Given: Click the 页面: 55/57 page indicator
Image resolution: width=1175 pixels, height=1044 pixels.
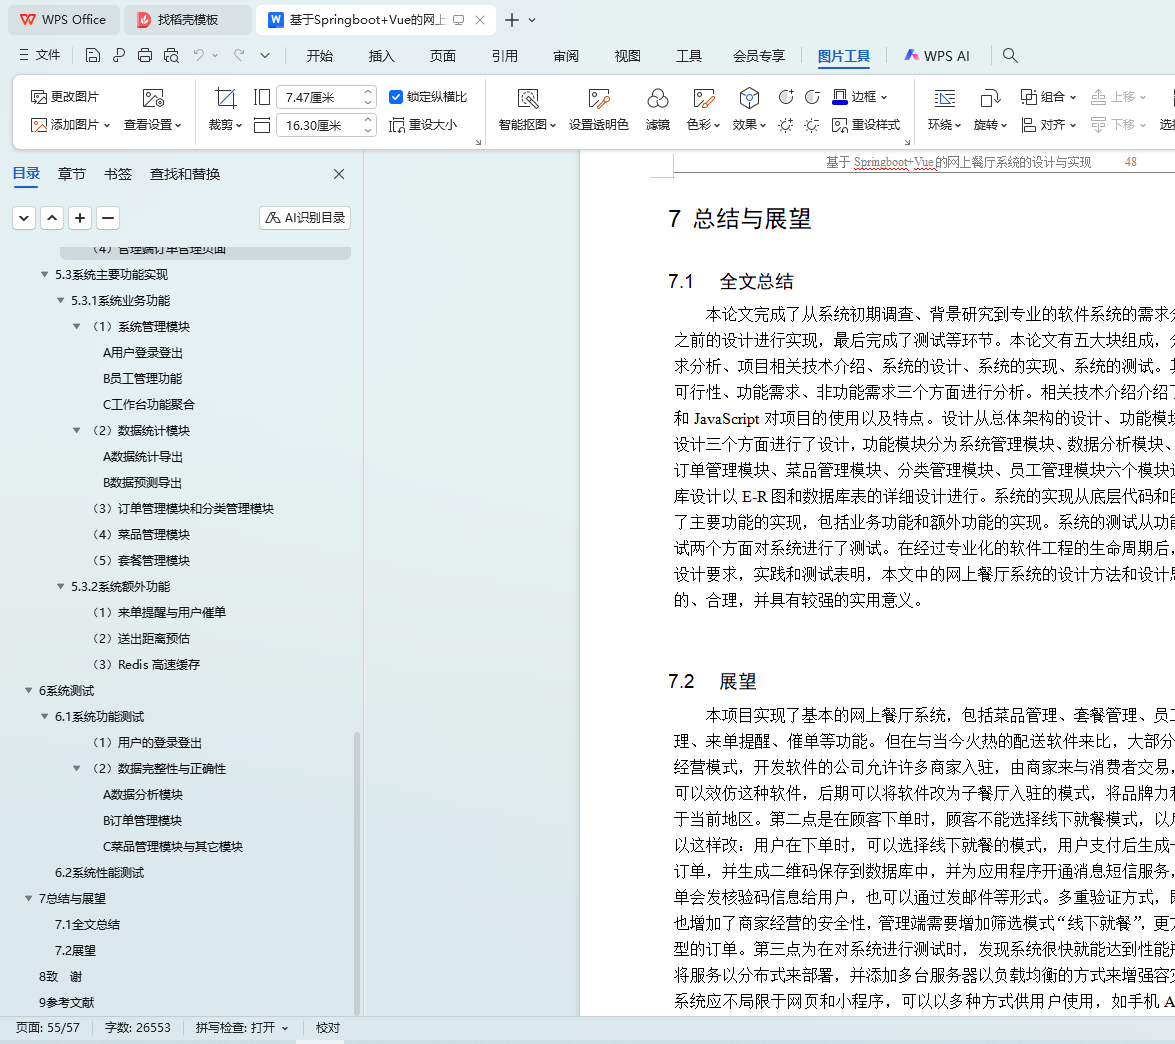Looking at the screenshot, I should point(48,1028).
